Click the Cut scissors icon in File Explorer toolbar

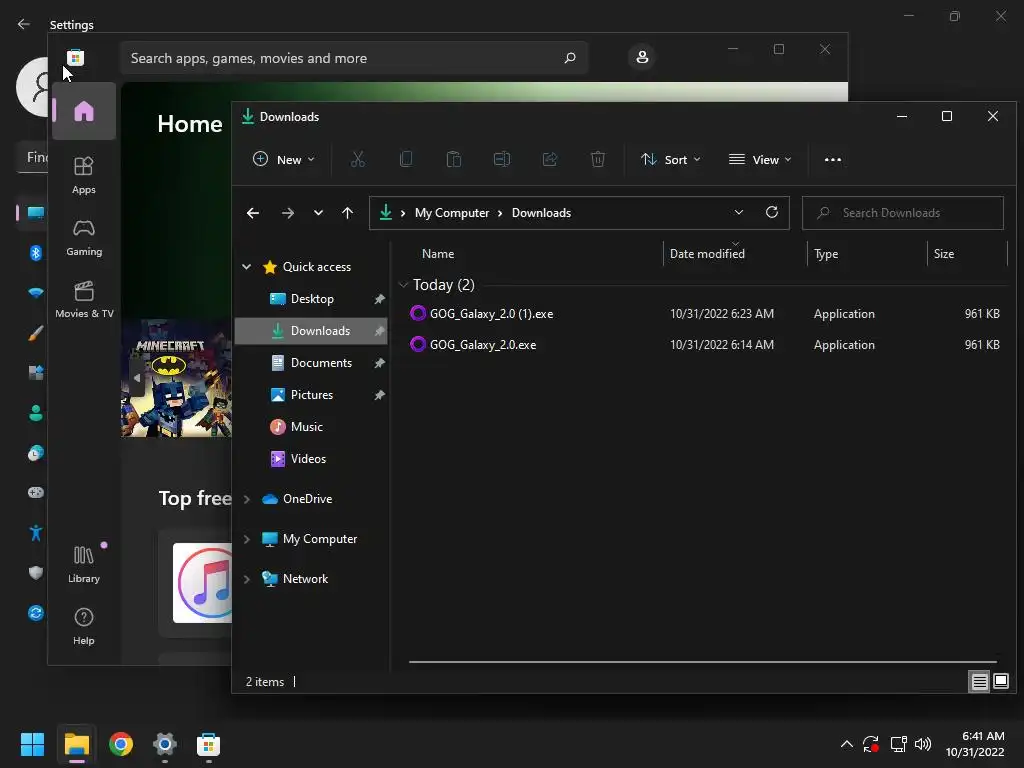(357, 159)
